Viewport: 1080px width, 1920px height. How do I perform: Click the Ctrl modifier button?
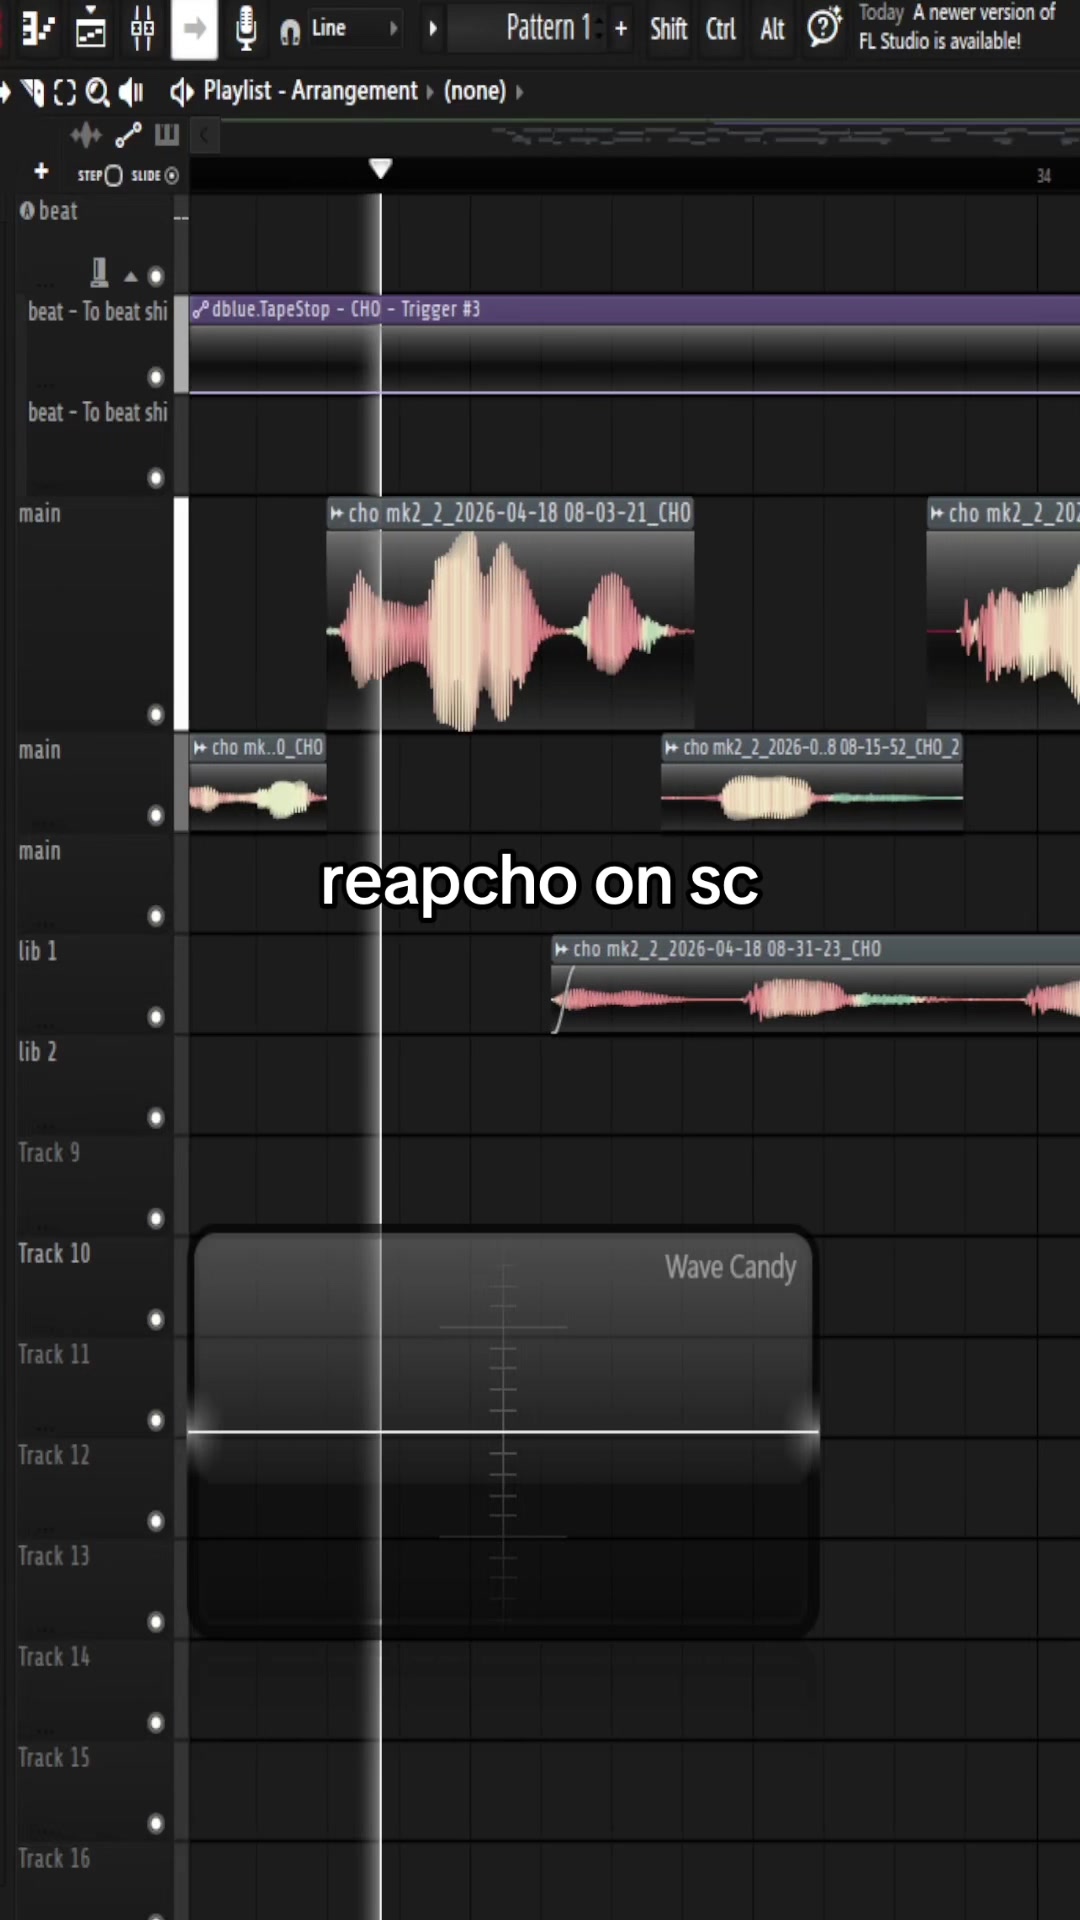721,29
